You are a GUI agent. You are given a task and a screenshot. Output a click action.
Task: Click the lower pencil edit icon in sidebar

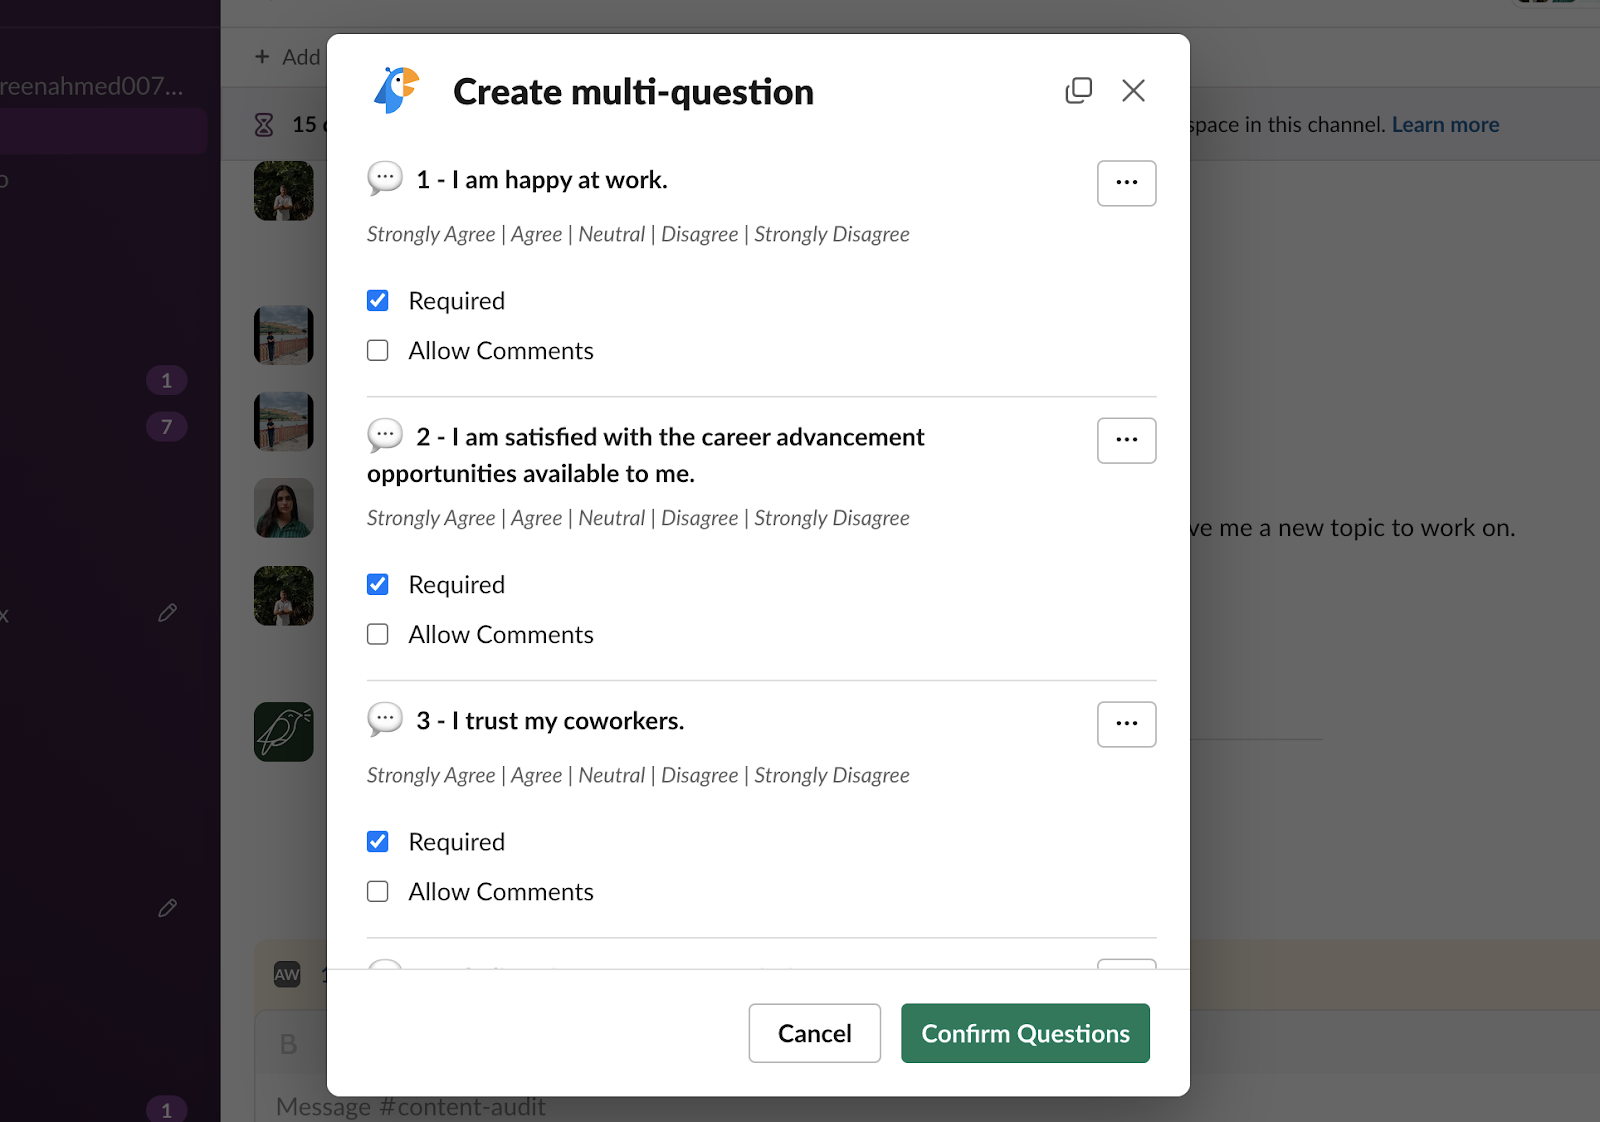pos(168,908)
